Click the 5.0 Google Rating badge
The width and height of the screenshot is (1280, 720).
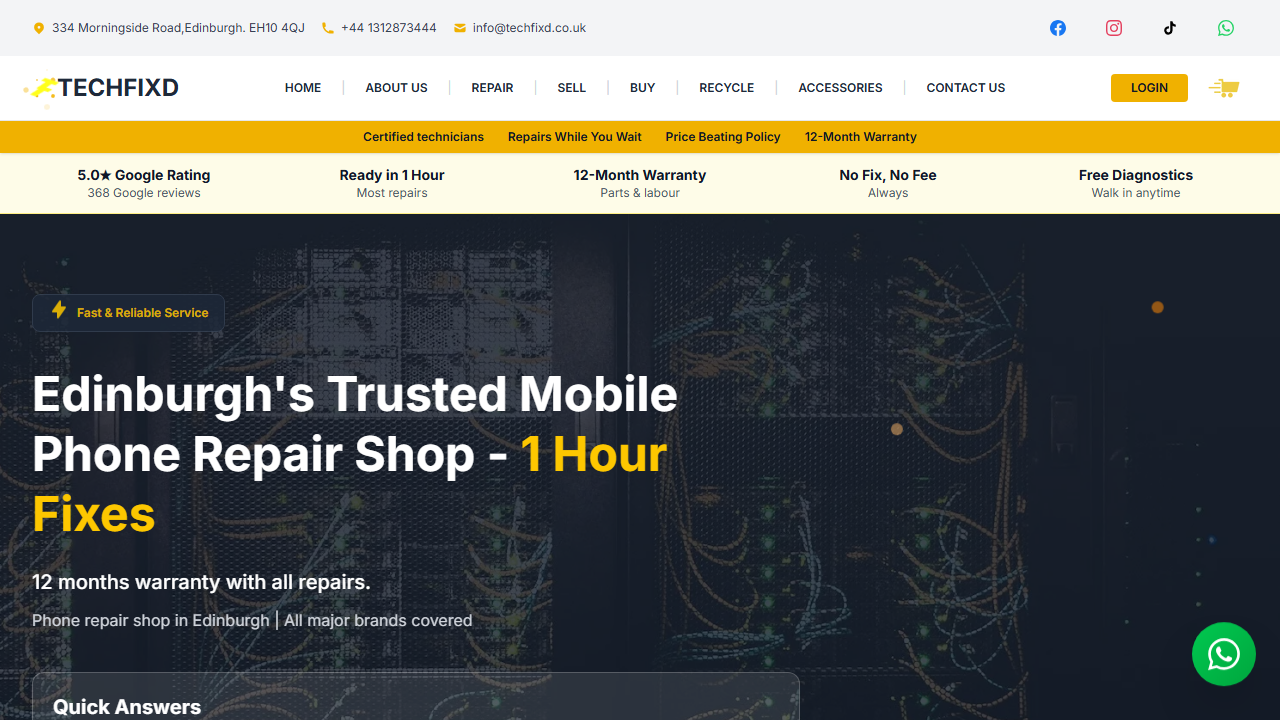[144, 183]
